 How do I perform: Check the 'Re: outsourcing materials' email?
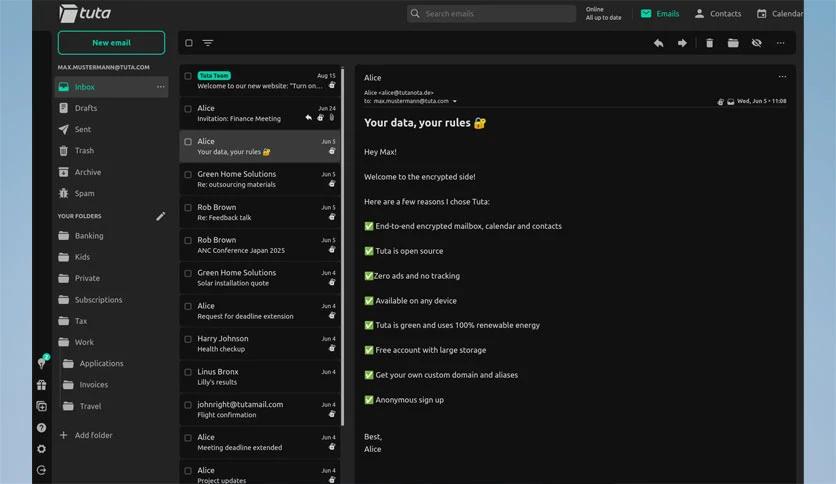pos(188,175)
